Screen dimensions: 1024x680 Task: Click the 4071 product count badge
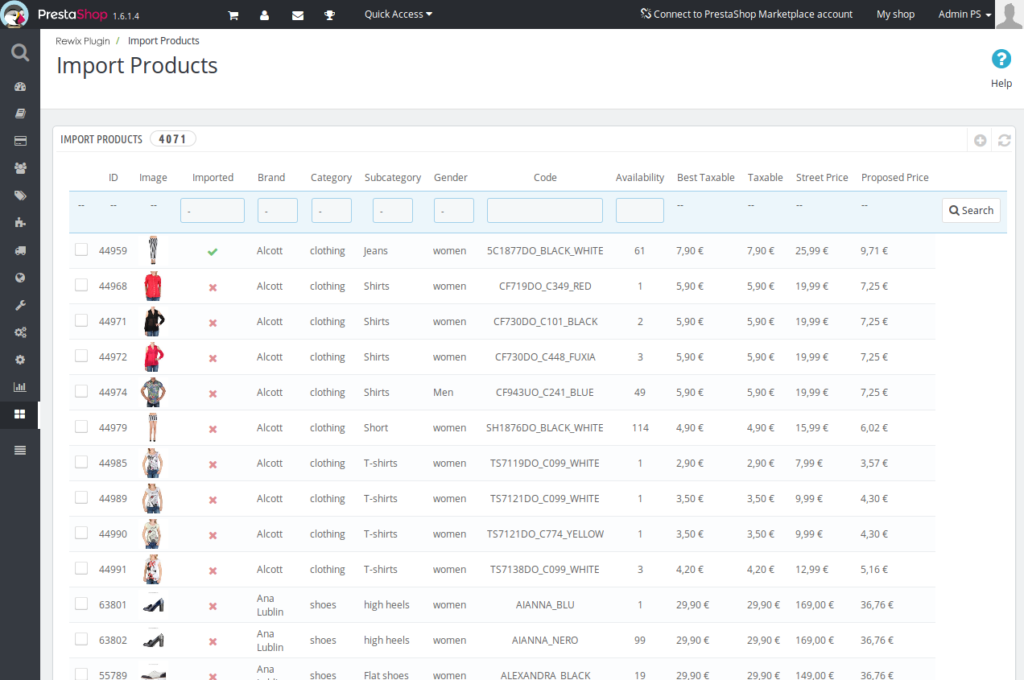pos(172,139)
